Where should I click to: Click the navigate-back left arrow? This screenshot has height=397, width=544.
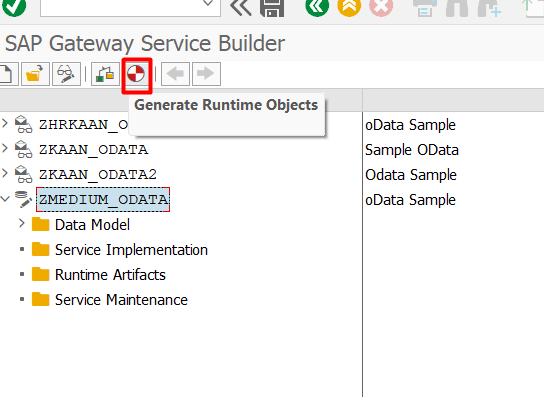pos(175,74)
